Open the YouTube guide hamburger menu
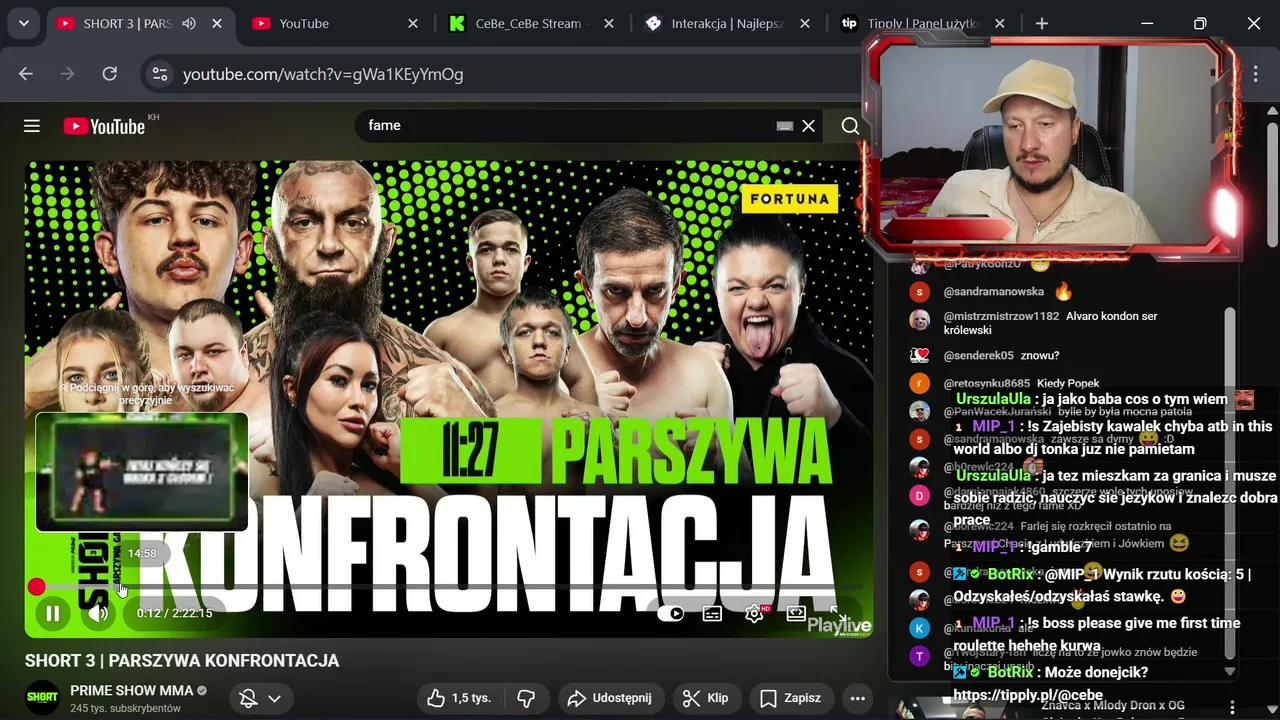 32,126
